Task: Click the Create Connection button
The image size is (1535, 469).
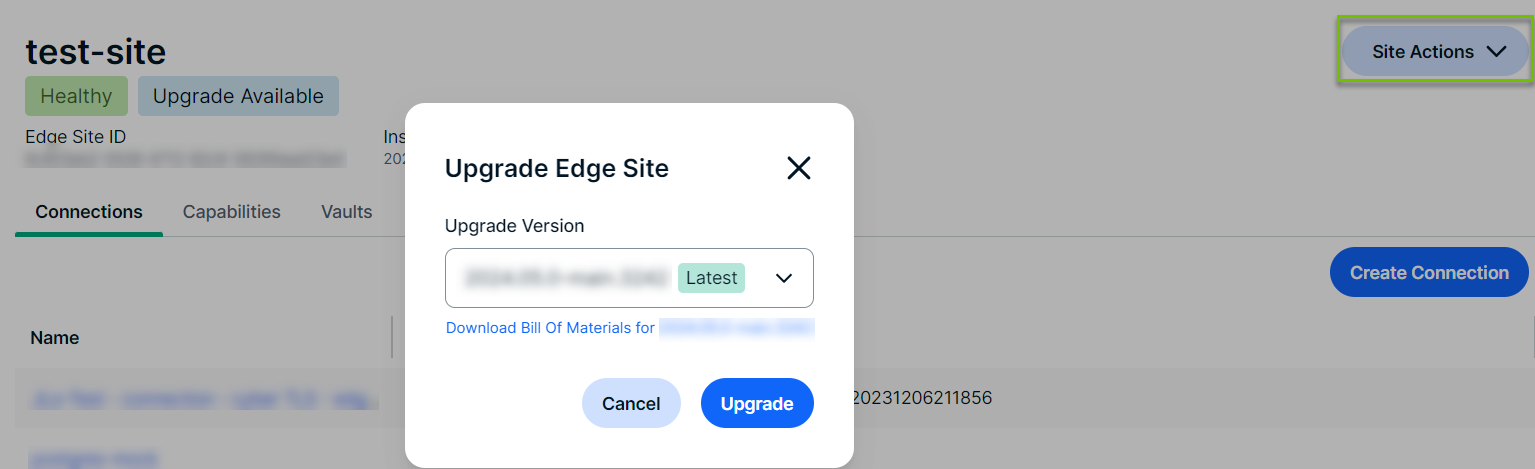Action: tap(1428, 273)
